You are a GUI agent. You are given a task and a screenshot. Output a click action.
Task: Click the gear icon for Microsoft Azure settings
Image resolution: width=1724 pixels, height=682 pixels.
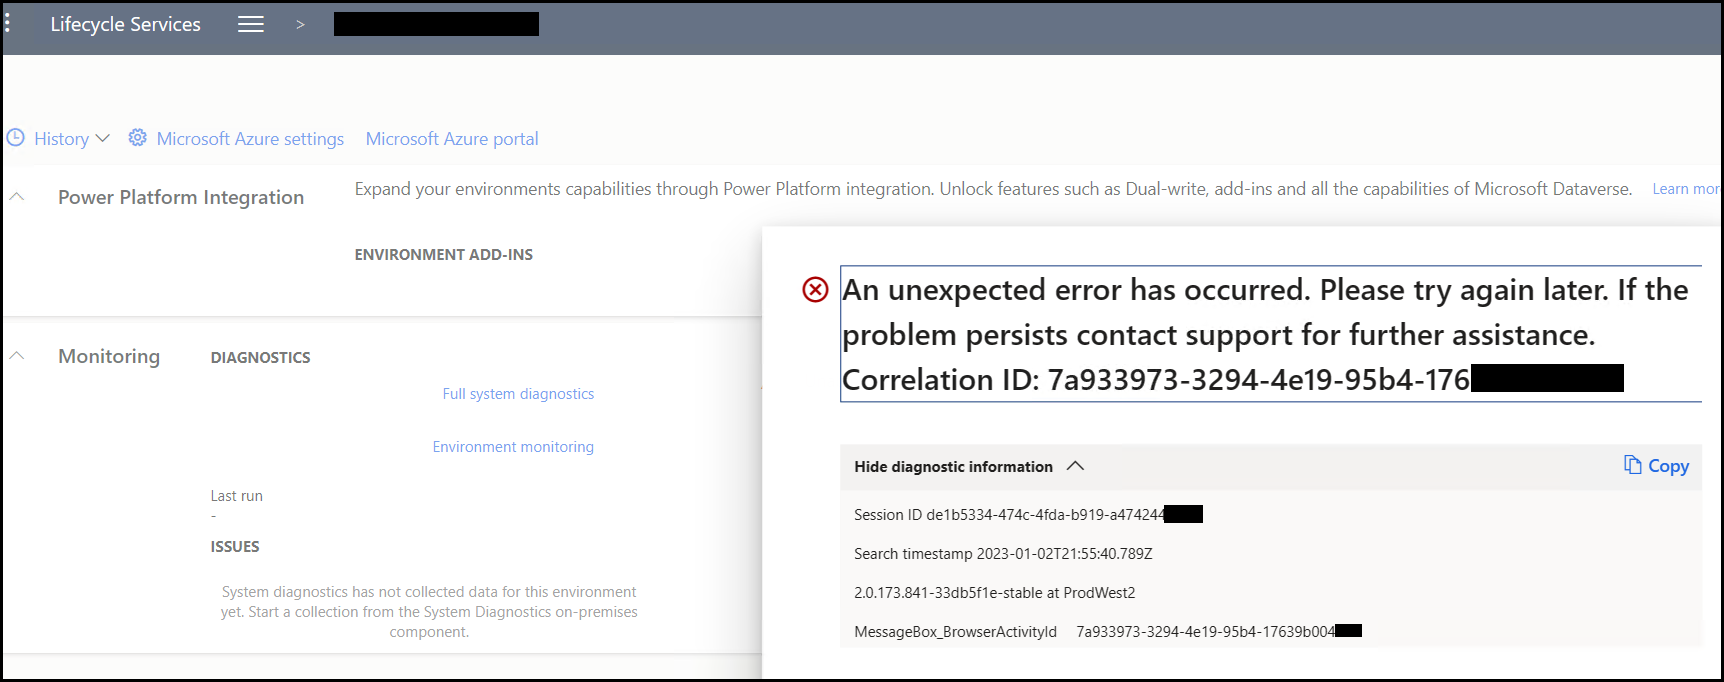pos(137,137)
